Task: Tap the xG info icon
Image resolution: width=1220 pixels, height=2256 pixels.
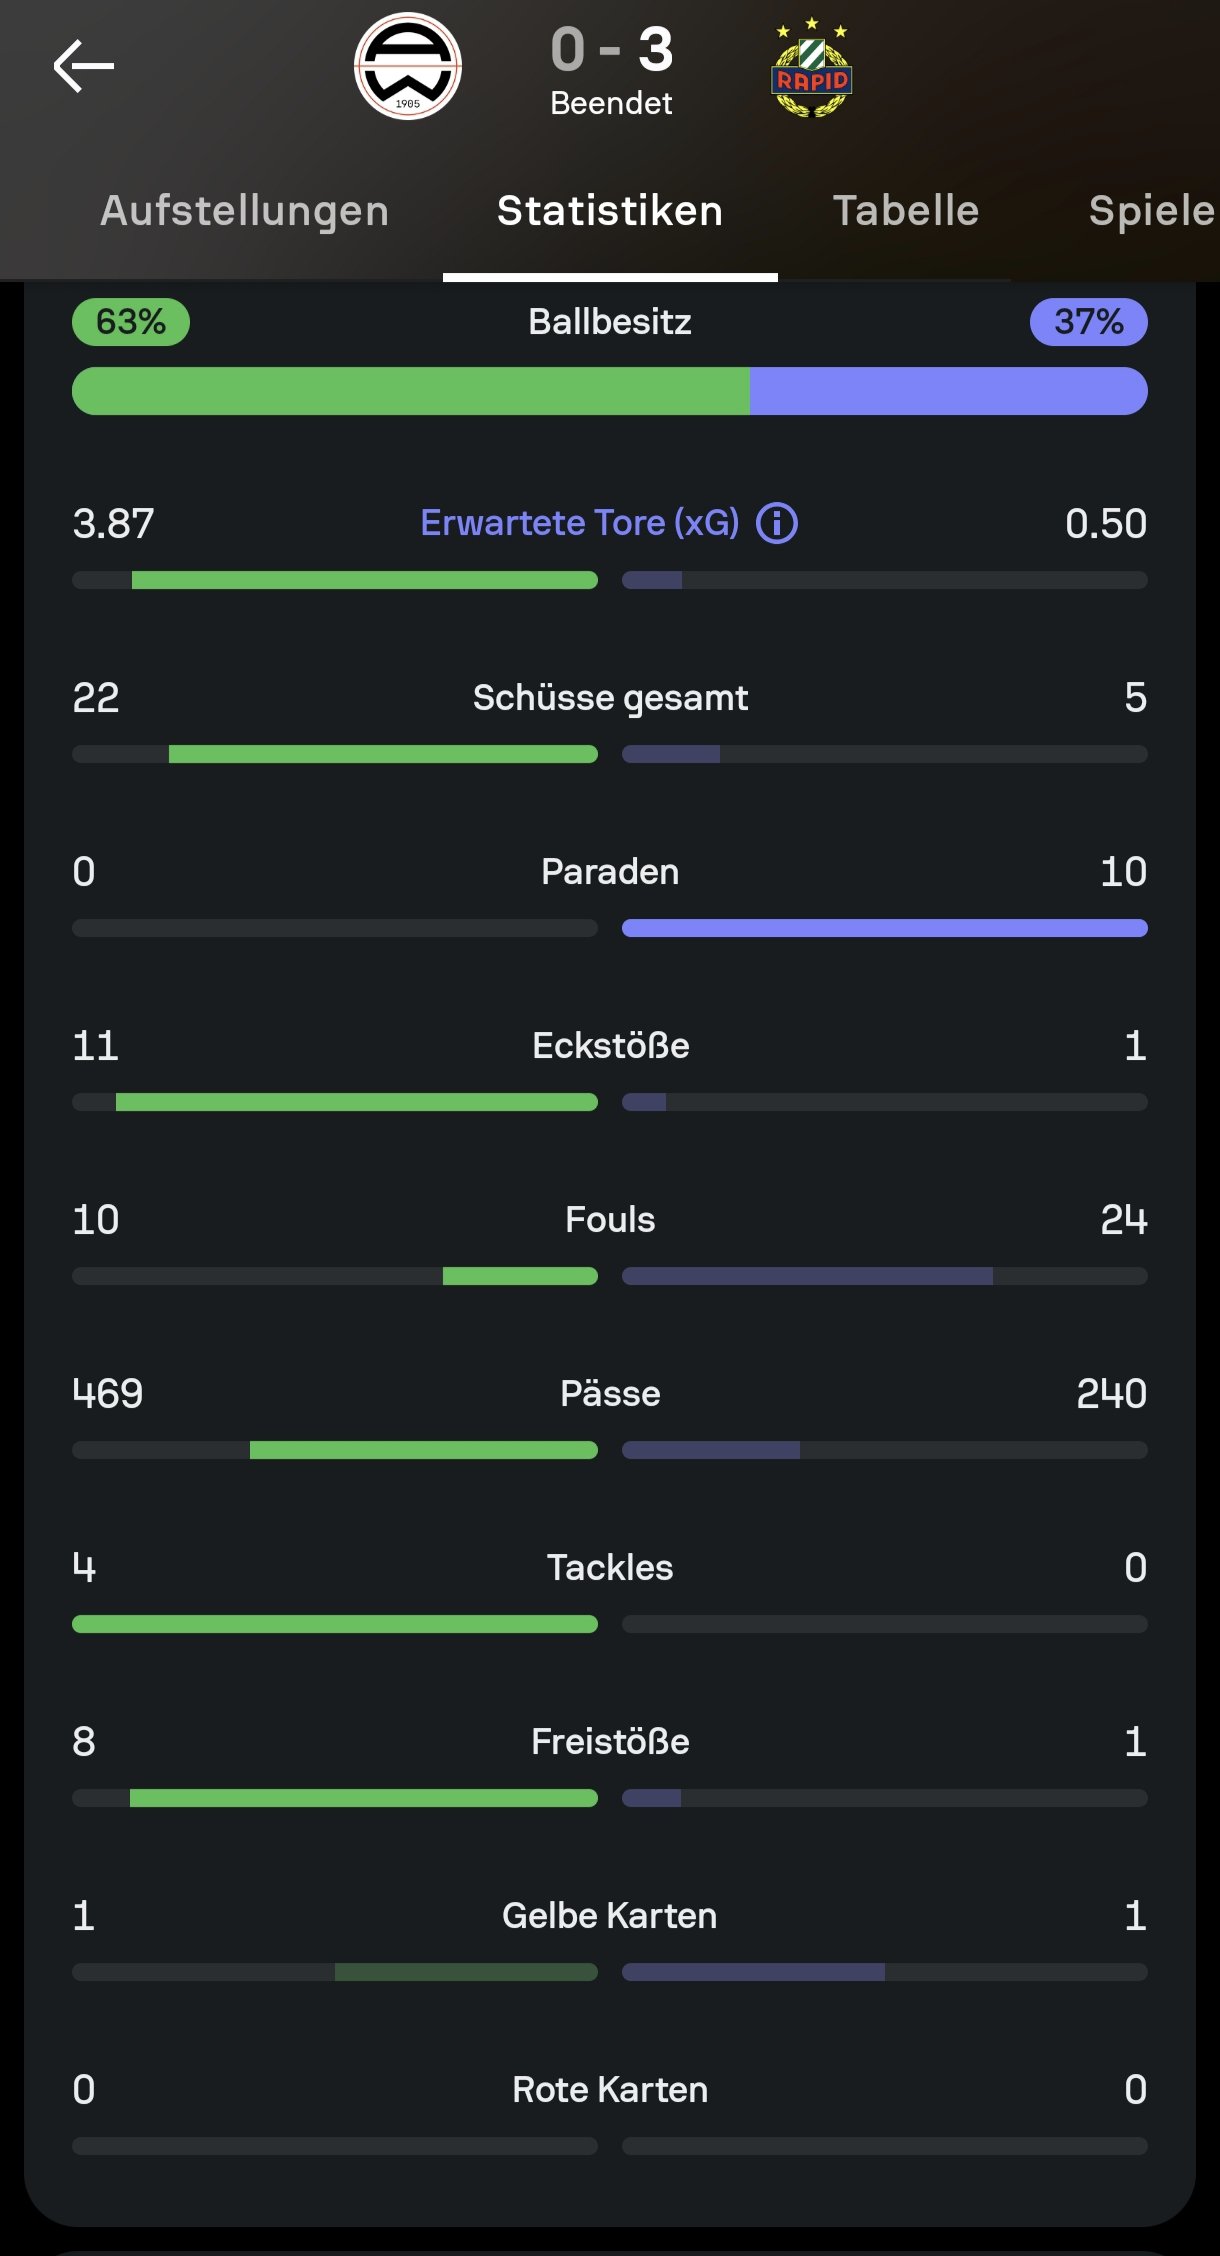Action: [777, 523]
